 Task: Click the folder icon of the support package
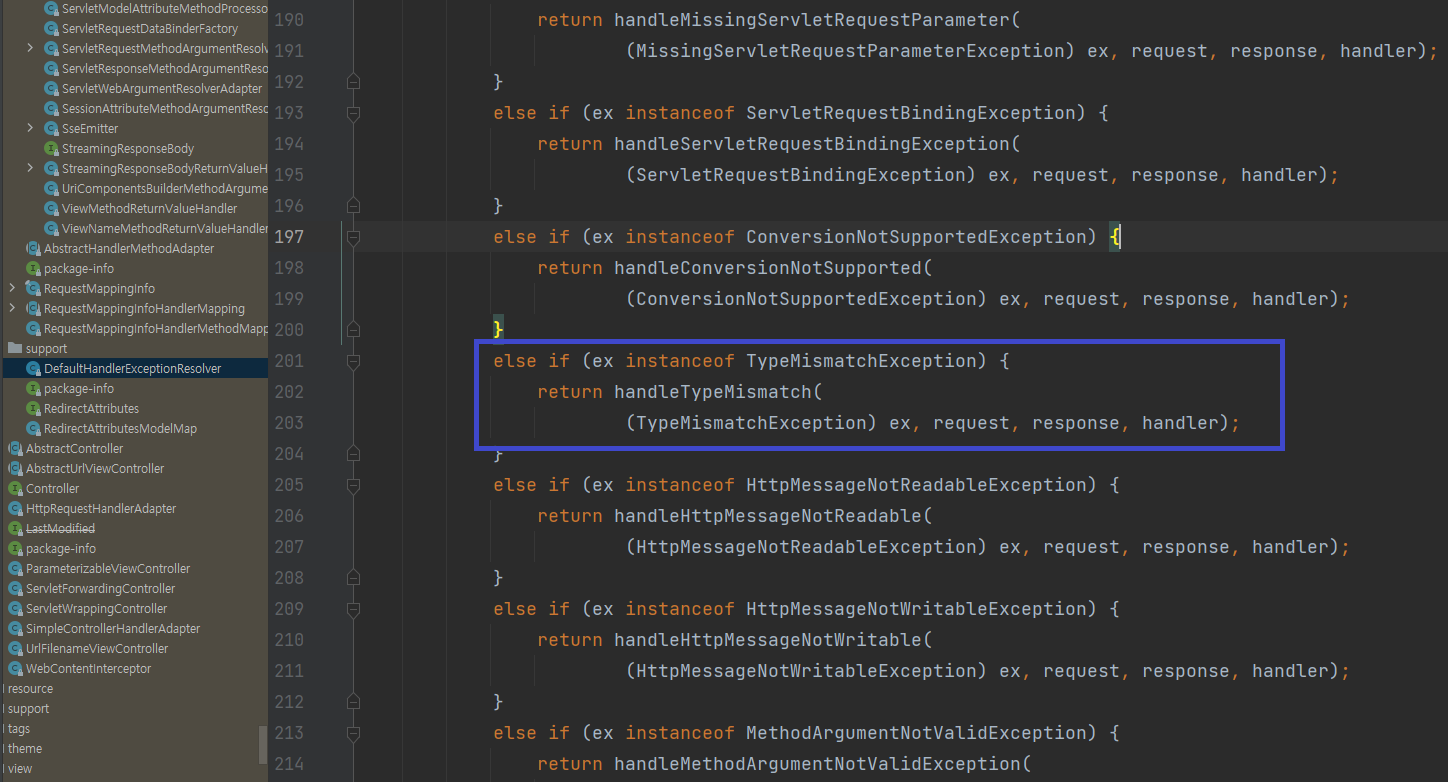[15, 349]
